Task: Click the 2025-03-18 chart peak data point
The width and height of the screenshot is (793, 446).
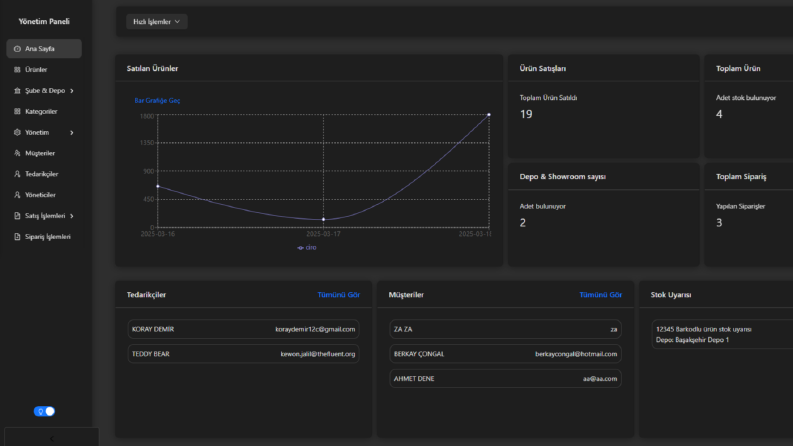Action: tap(489, 115)
